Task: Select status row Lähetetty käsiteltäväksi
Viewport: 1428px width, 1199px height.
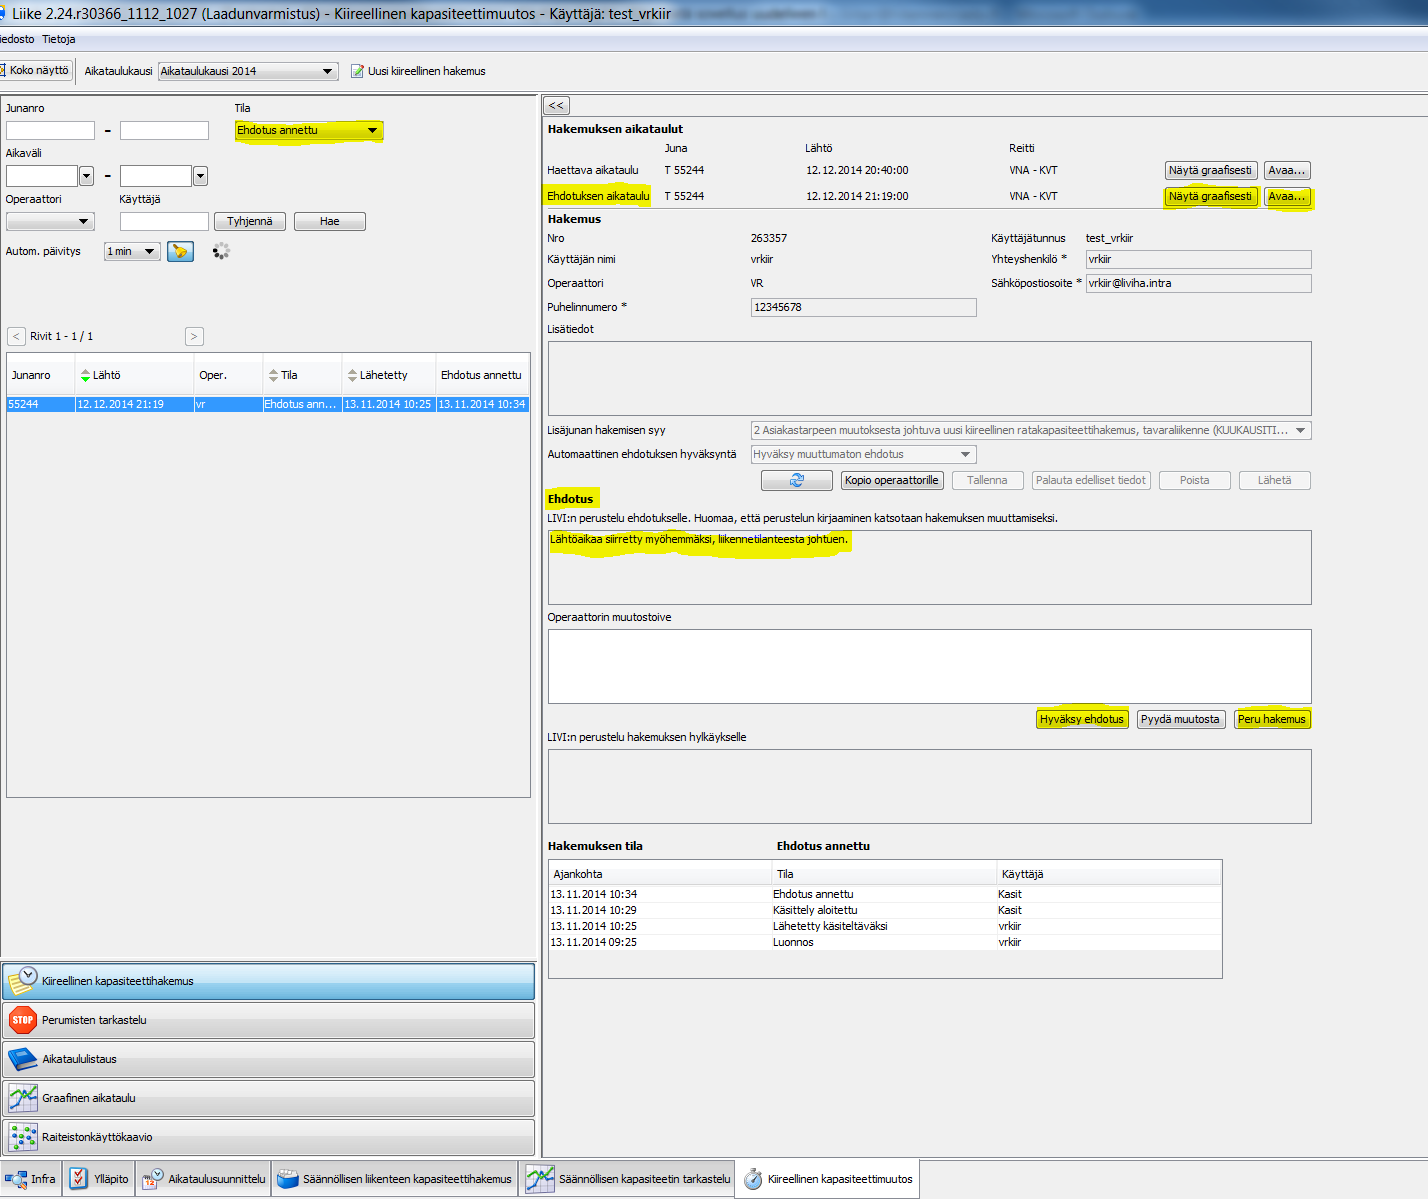Action: coord(885,926)
